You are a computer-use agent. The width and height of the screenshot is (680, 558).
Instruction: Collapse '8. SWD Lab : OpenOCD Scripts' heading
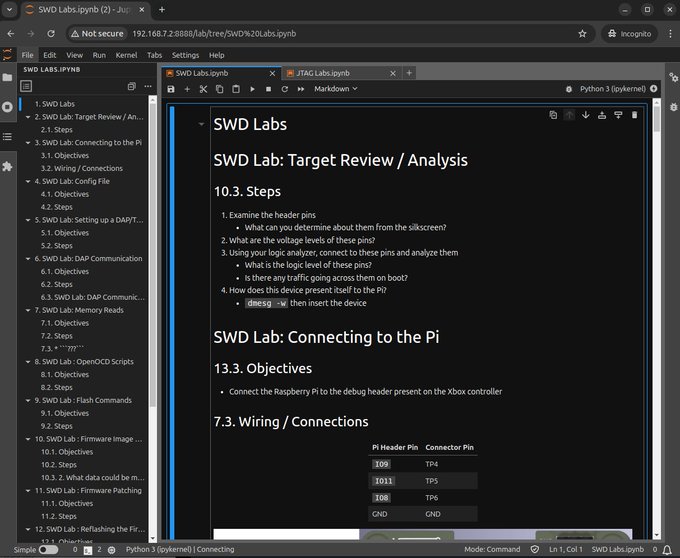[x=28, y=362]
